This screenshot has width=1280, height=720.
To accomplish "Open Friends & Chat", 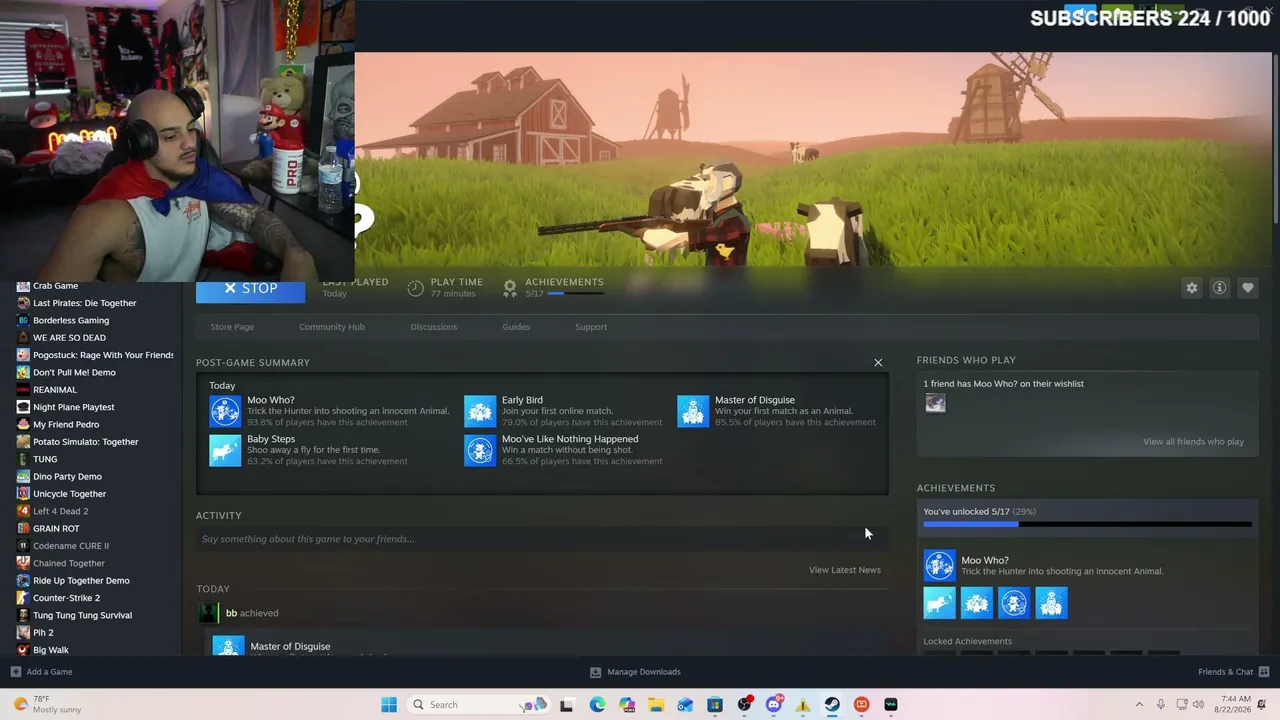I will [x=1234, y=672].
